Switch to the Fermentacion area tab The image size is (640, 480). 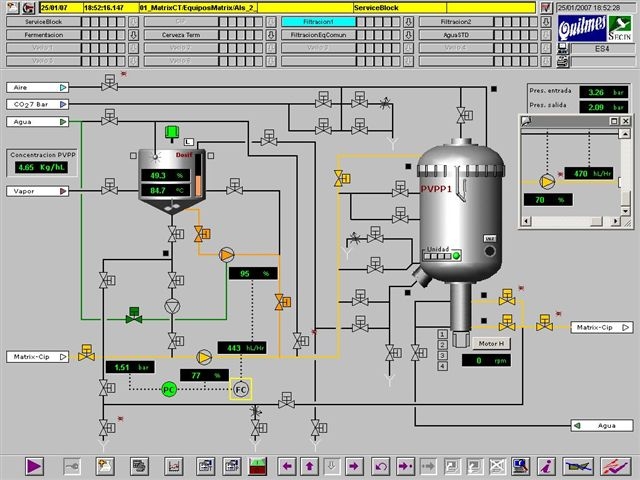(44, 35)
